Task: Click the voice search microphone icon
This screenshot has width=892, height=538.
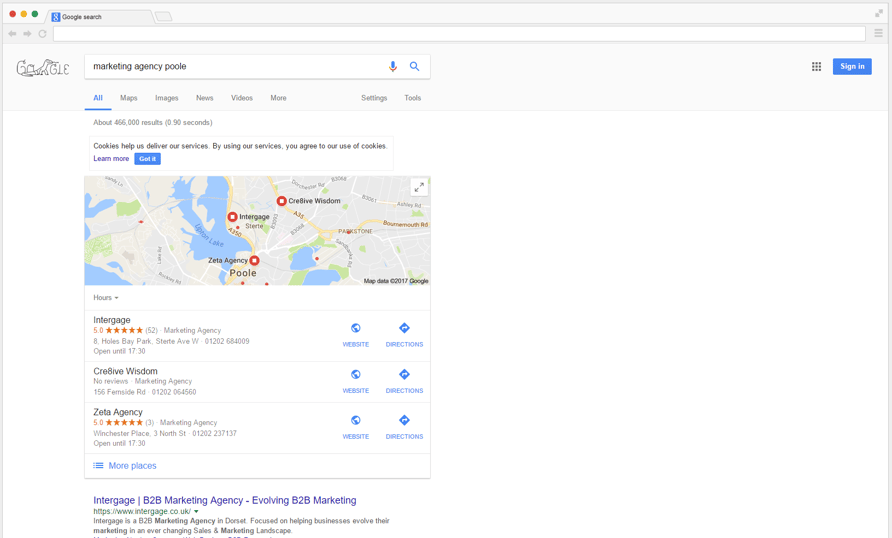Action: tap(393, 67)
